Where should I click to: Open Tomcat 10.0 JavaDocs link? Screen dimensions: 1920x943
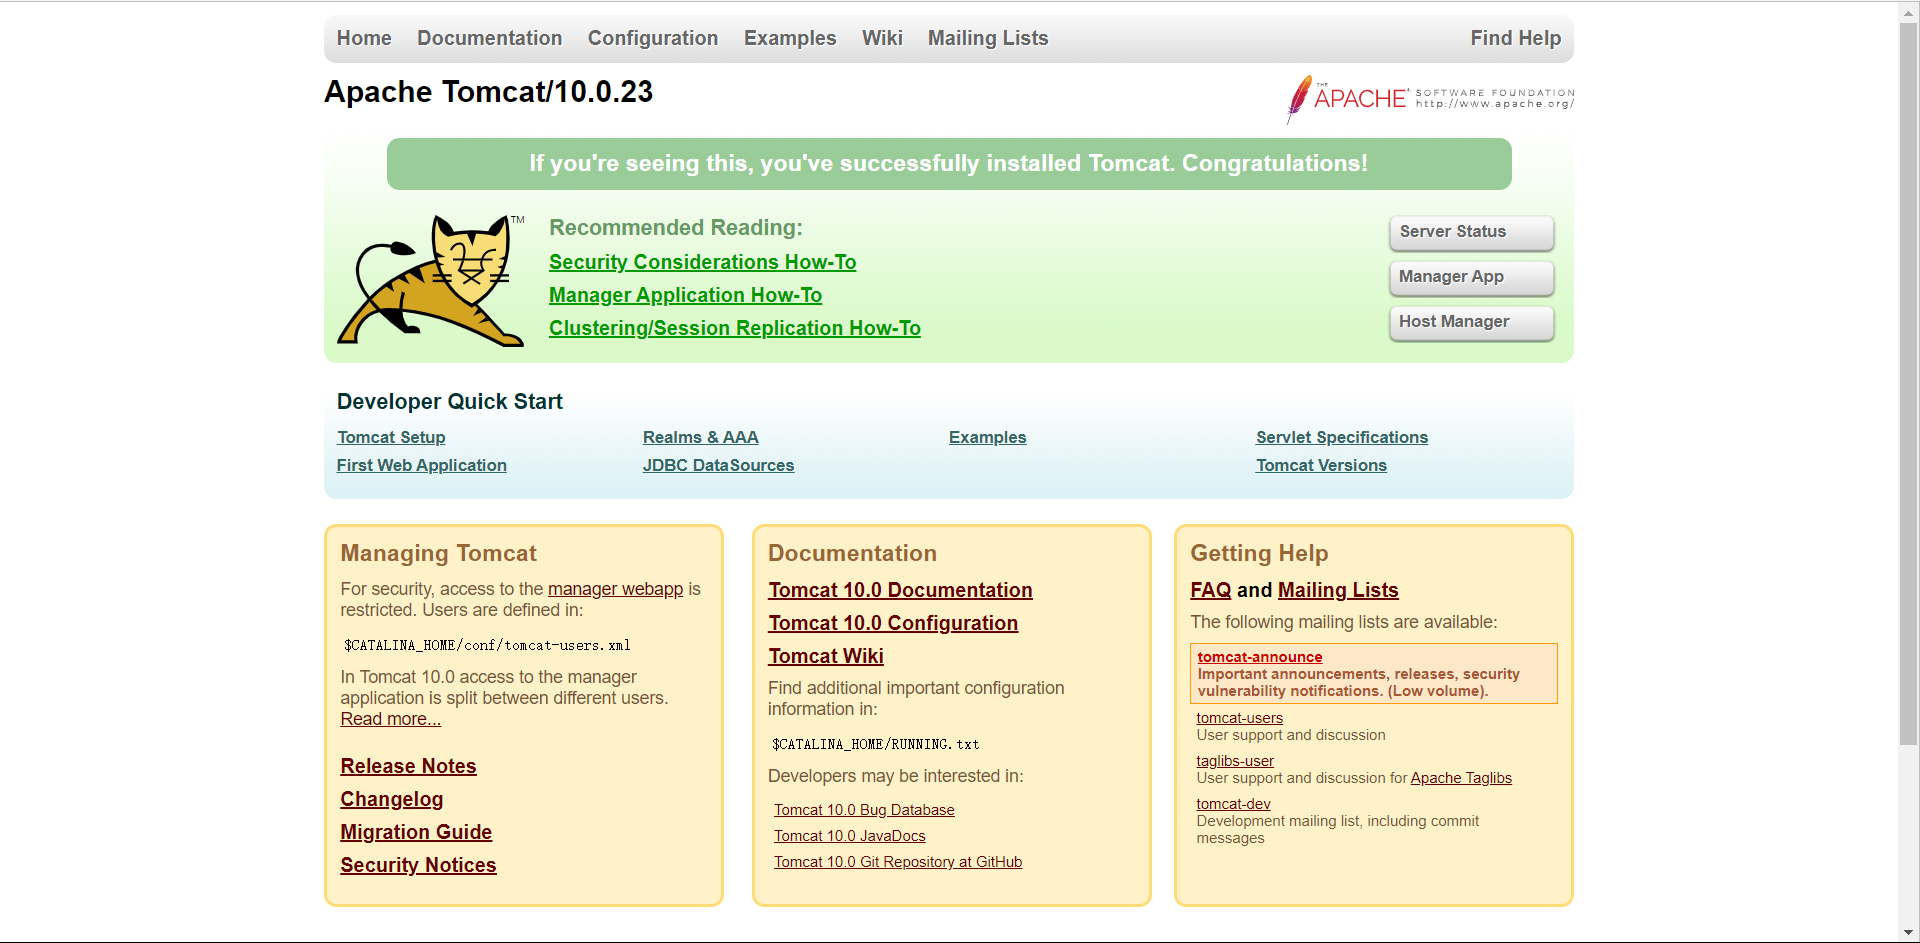pos(850,836)
